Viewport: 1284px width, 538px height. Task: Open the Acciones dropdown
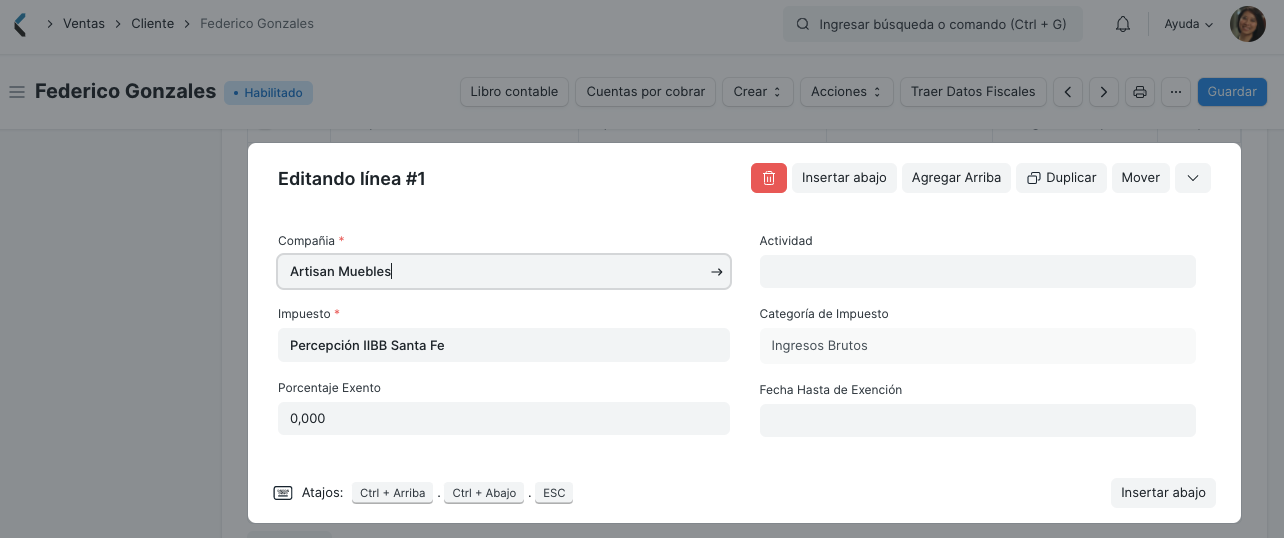coord(847,92)
